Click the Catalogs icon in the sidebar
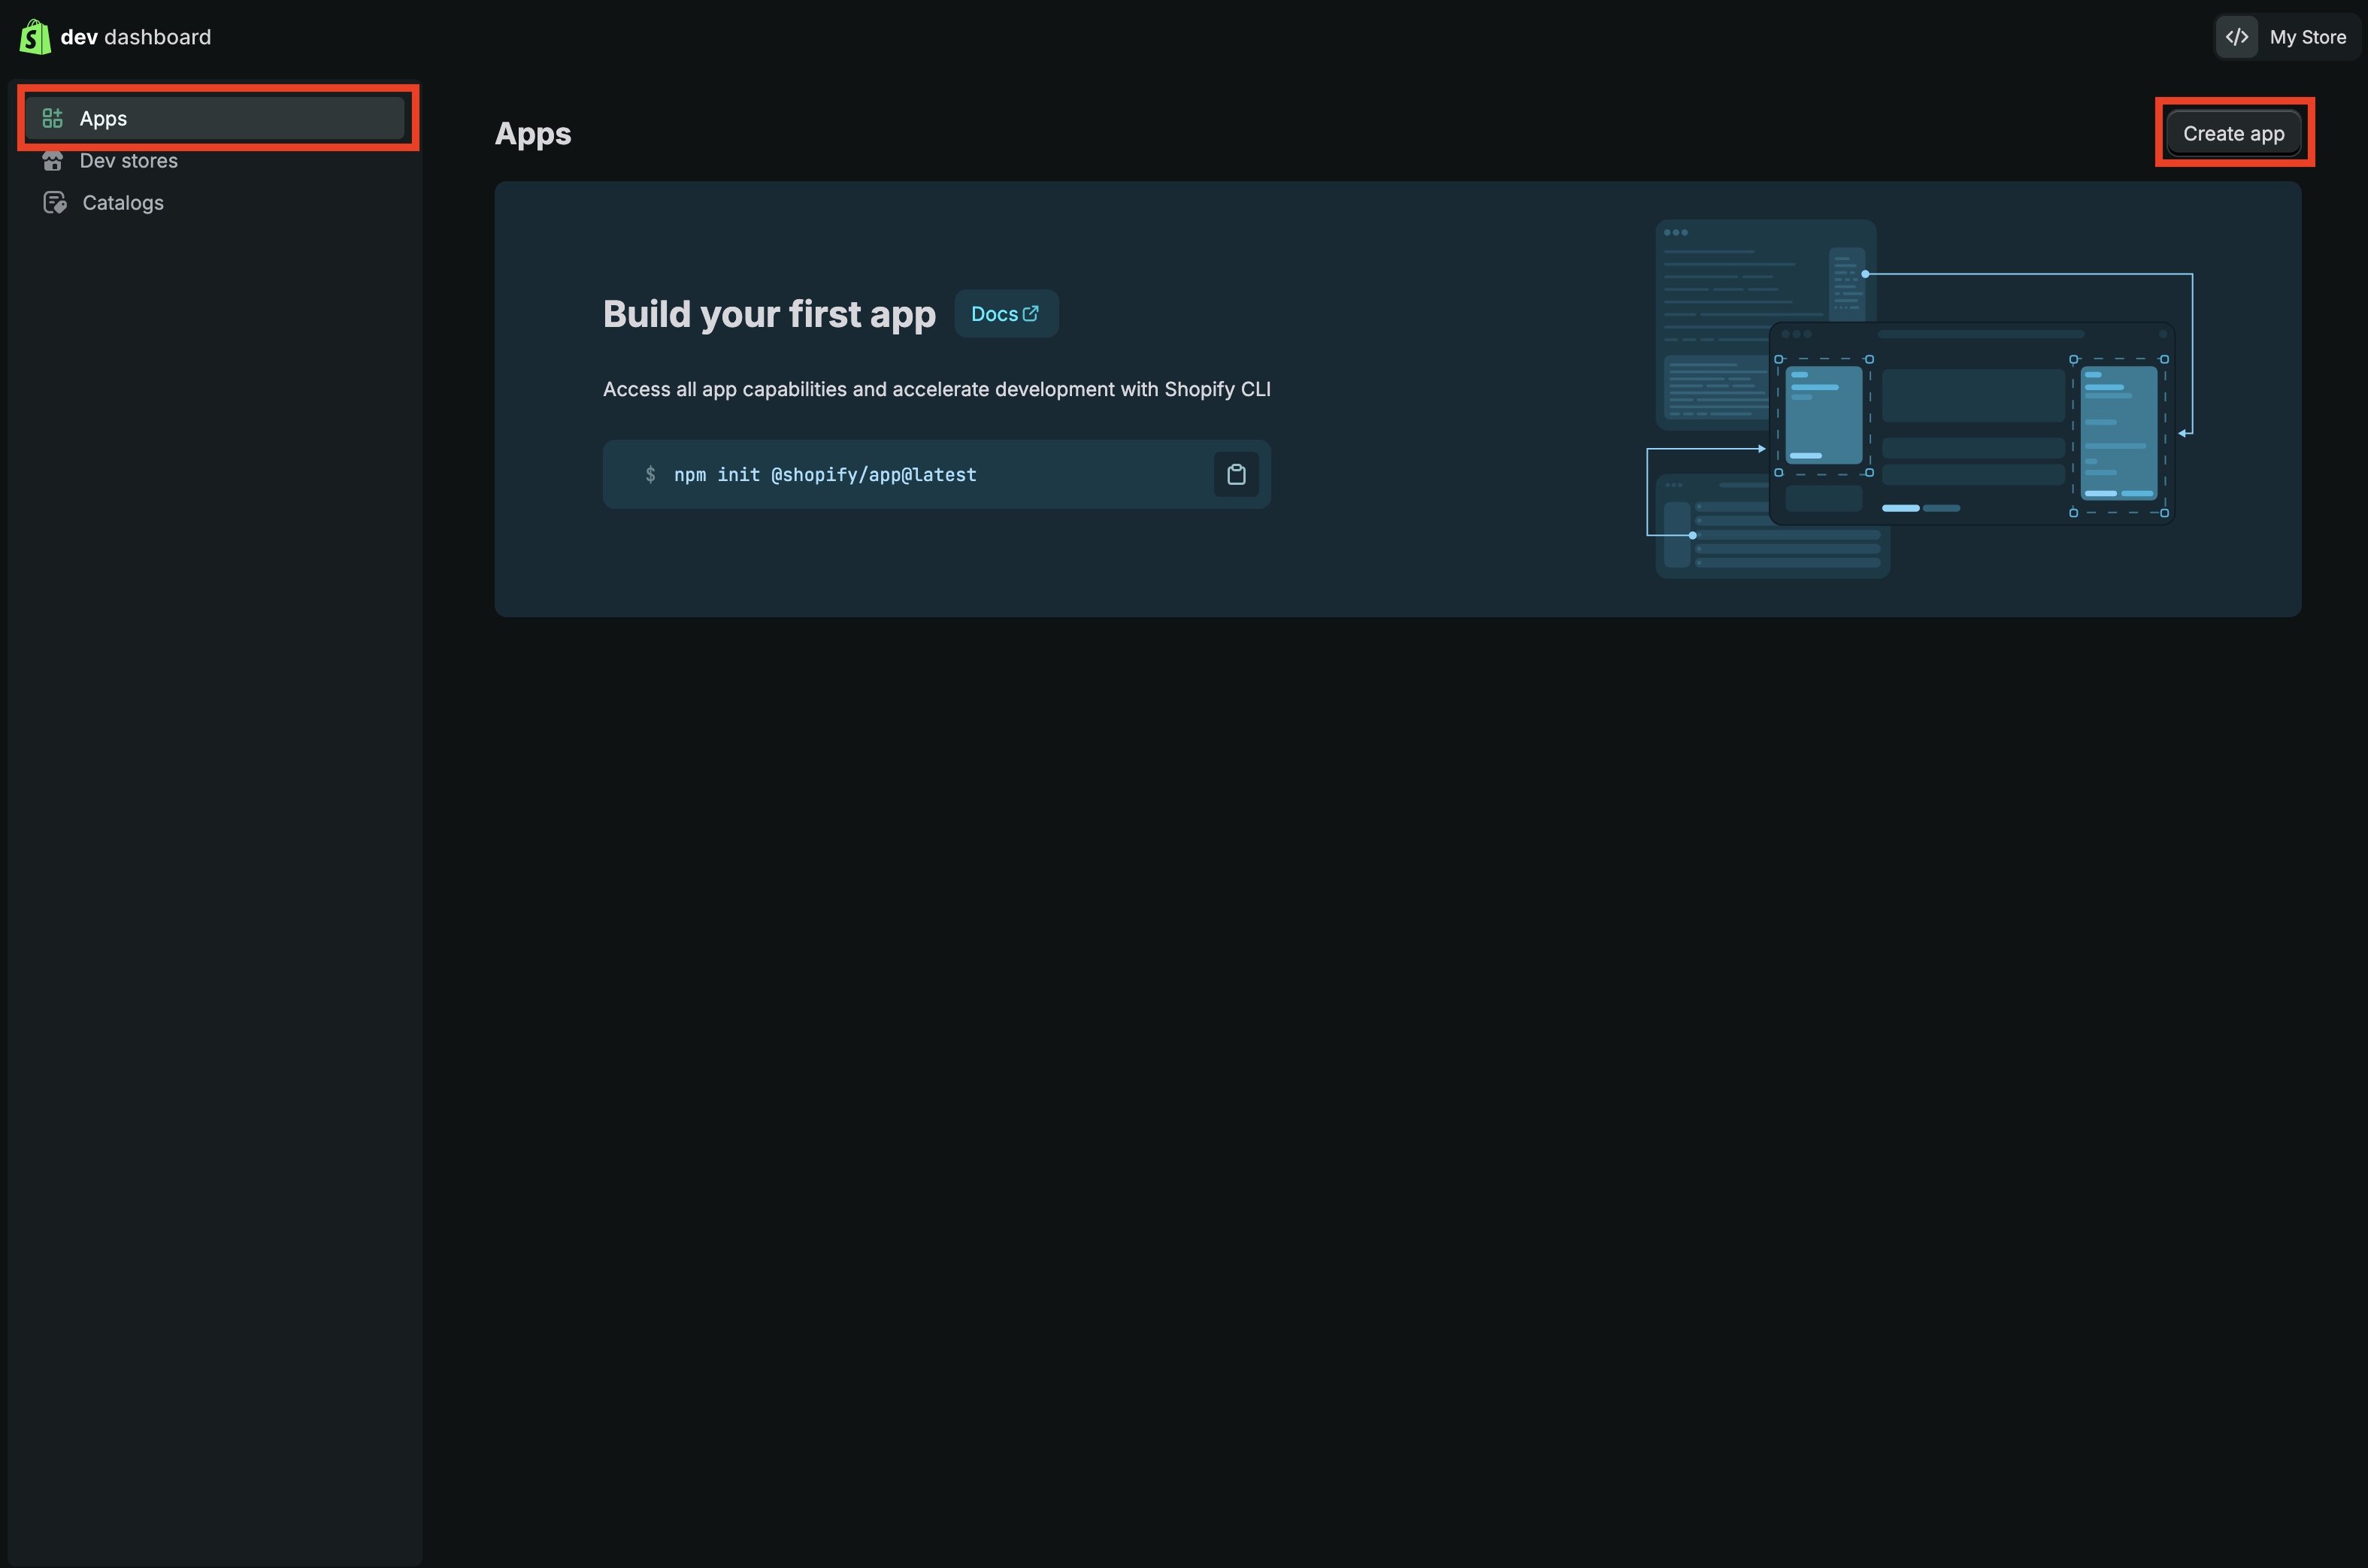This screenshot has height=1568, width=2368. tap(55, 202)
